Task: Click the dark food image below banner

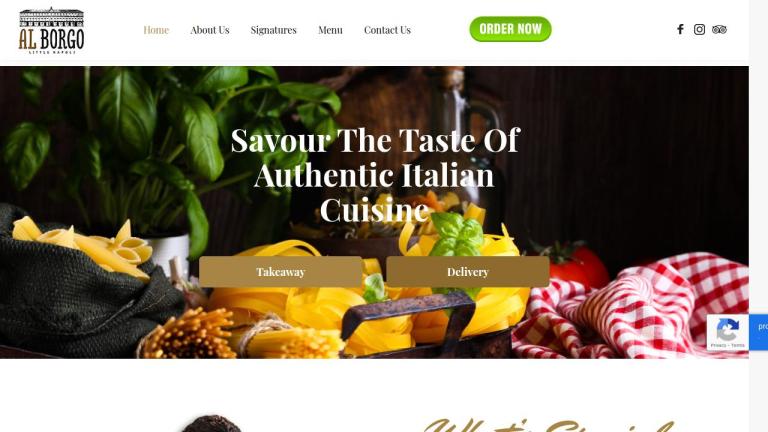Action: 212,424
